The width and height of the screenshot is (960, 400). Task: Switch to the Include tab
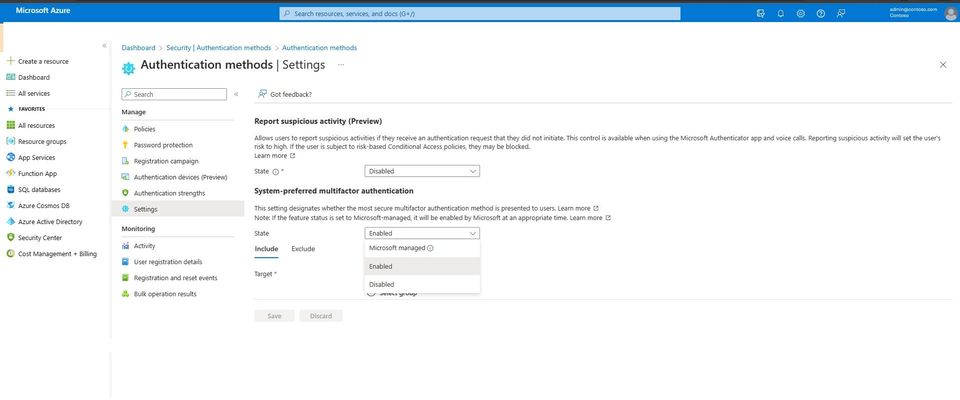tap(266, 249)
